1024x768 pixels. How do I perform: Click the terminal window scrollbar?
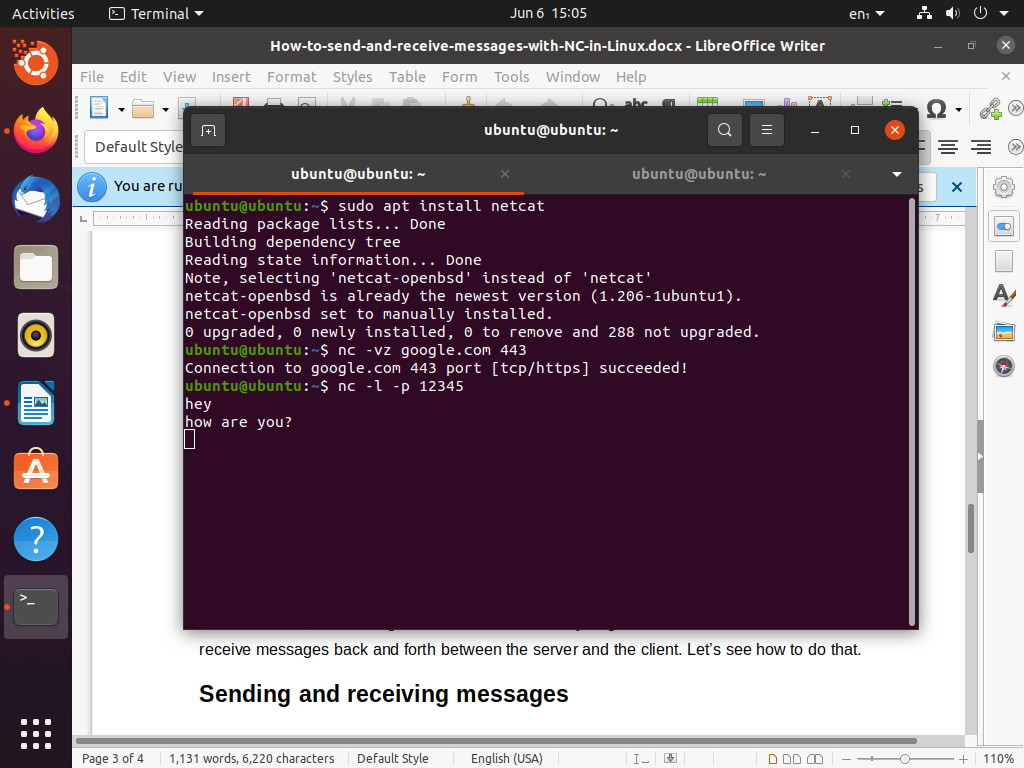point(912,411)
